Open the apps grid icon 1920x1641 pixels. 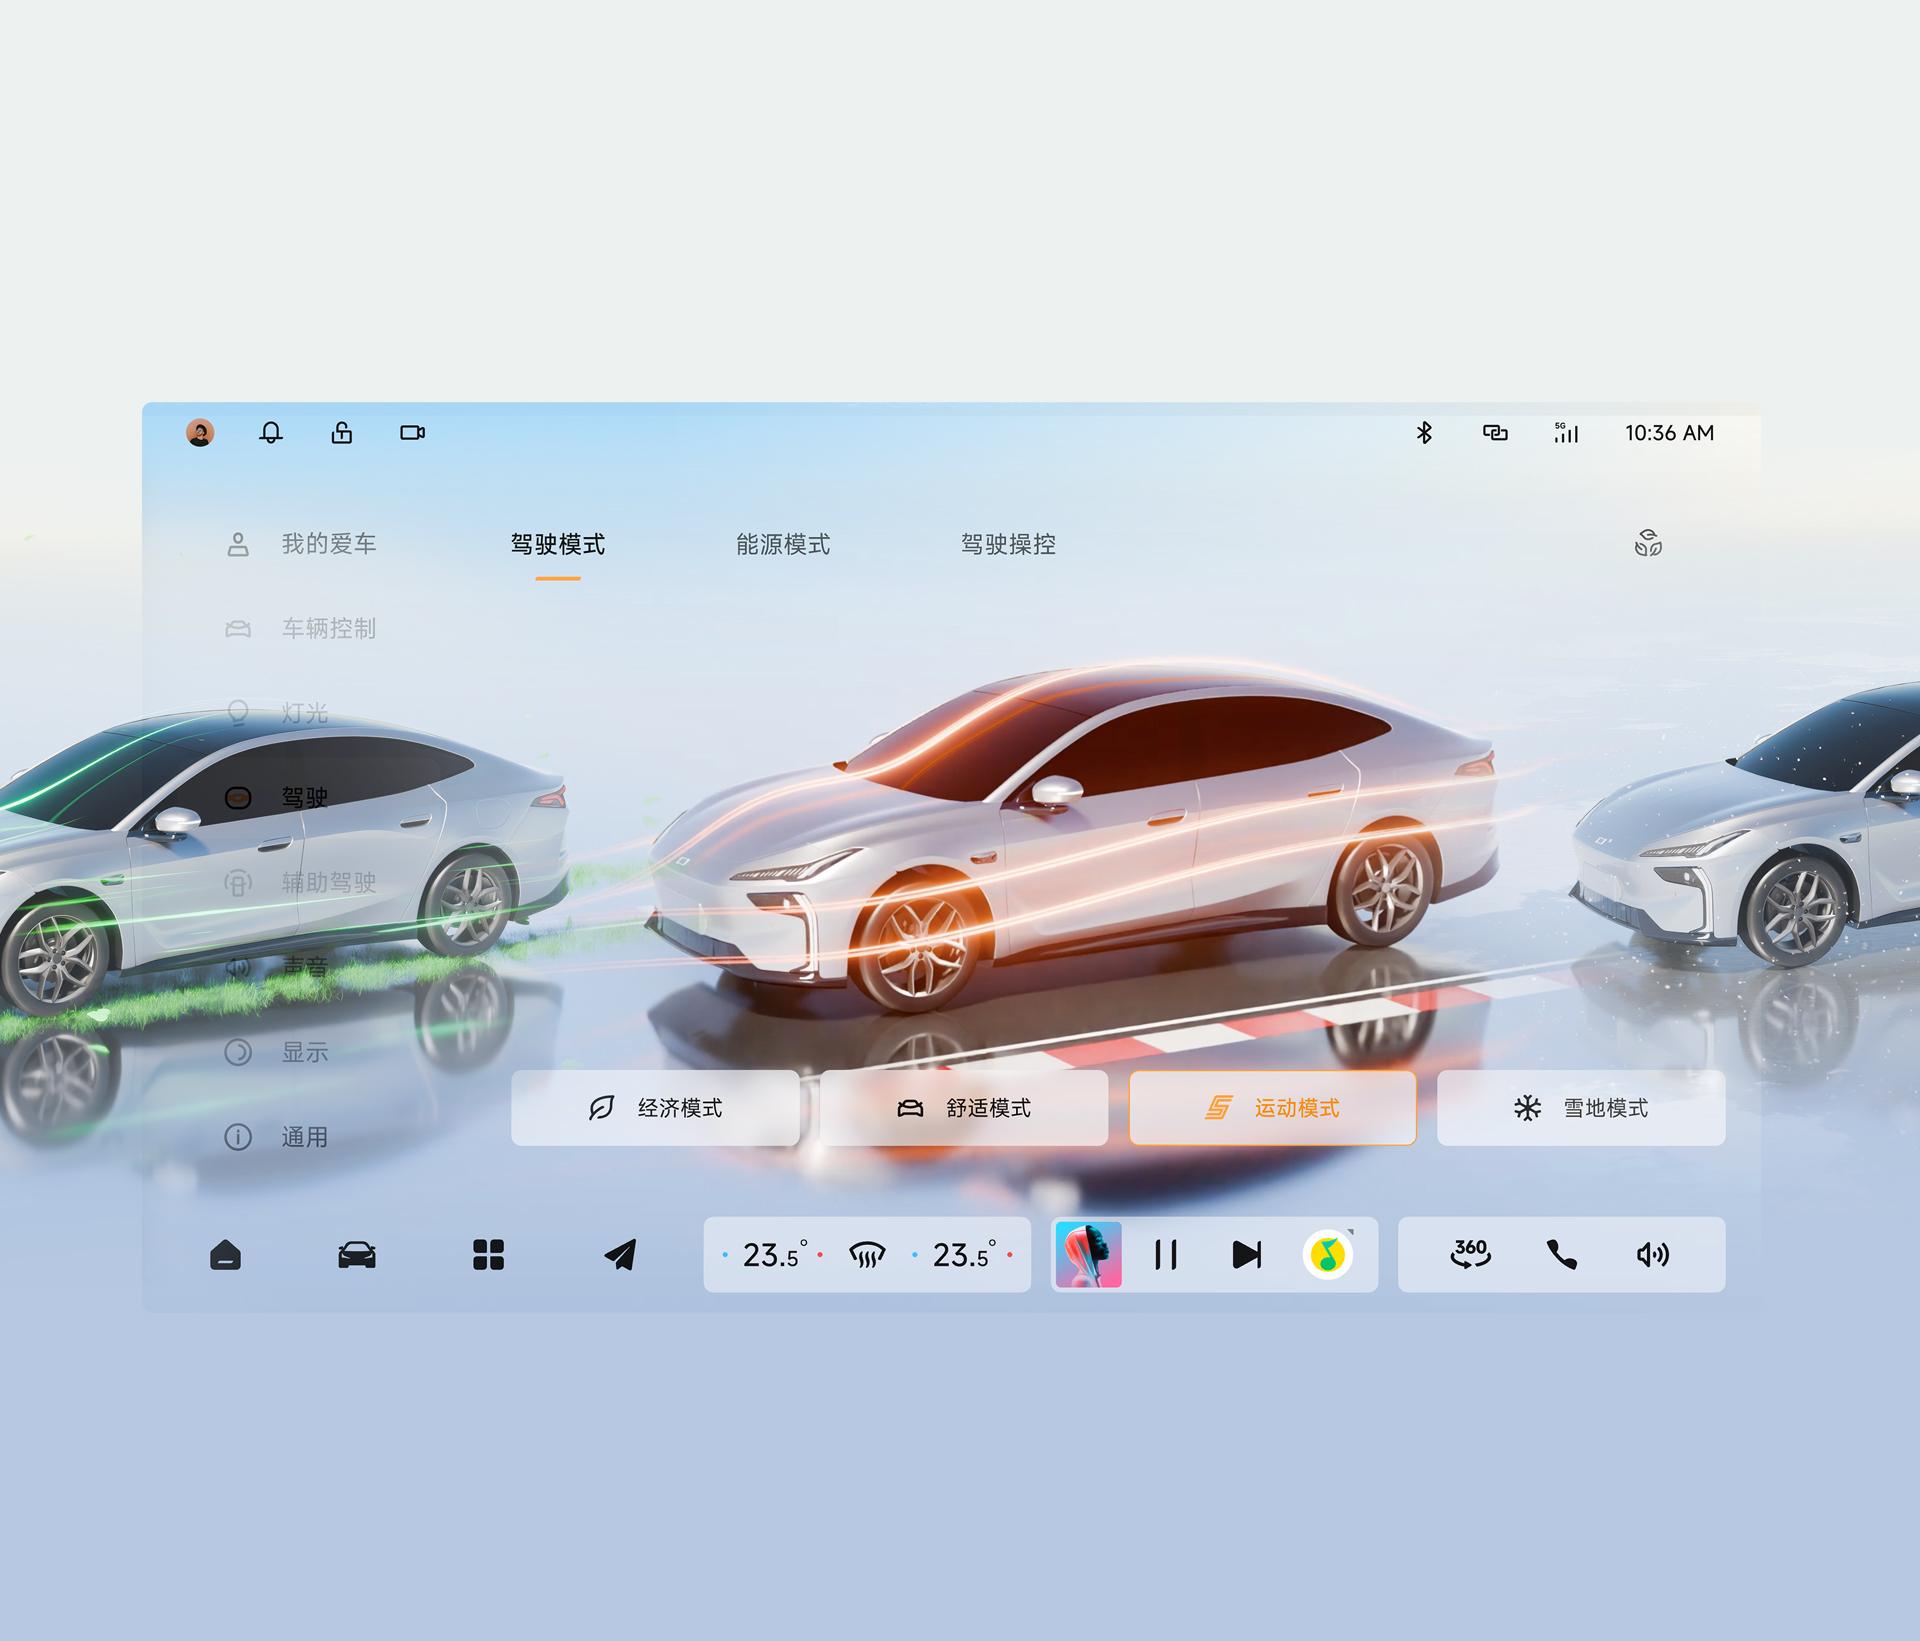pos(488,1255)
